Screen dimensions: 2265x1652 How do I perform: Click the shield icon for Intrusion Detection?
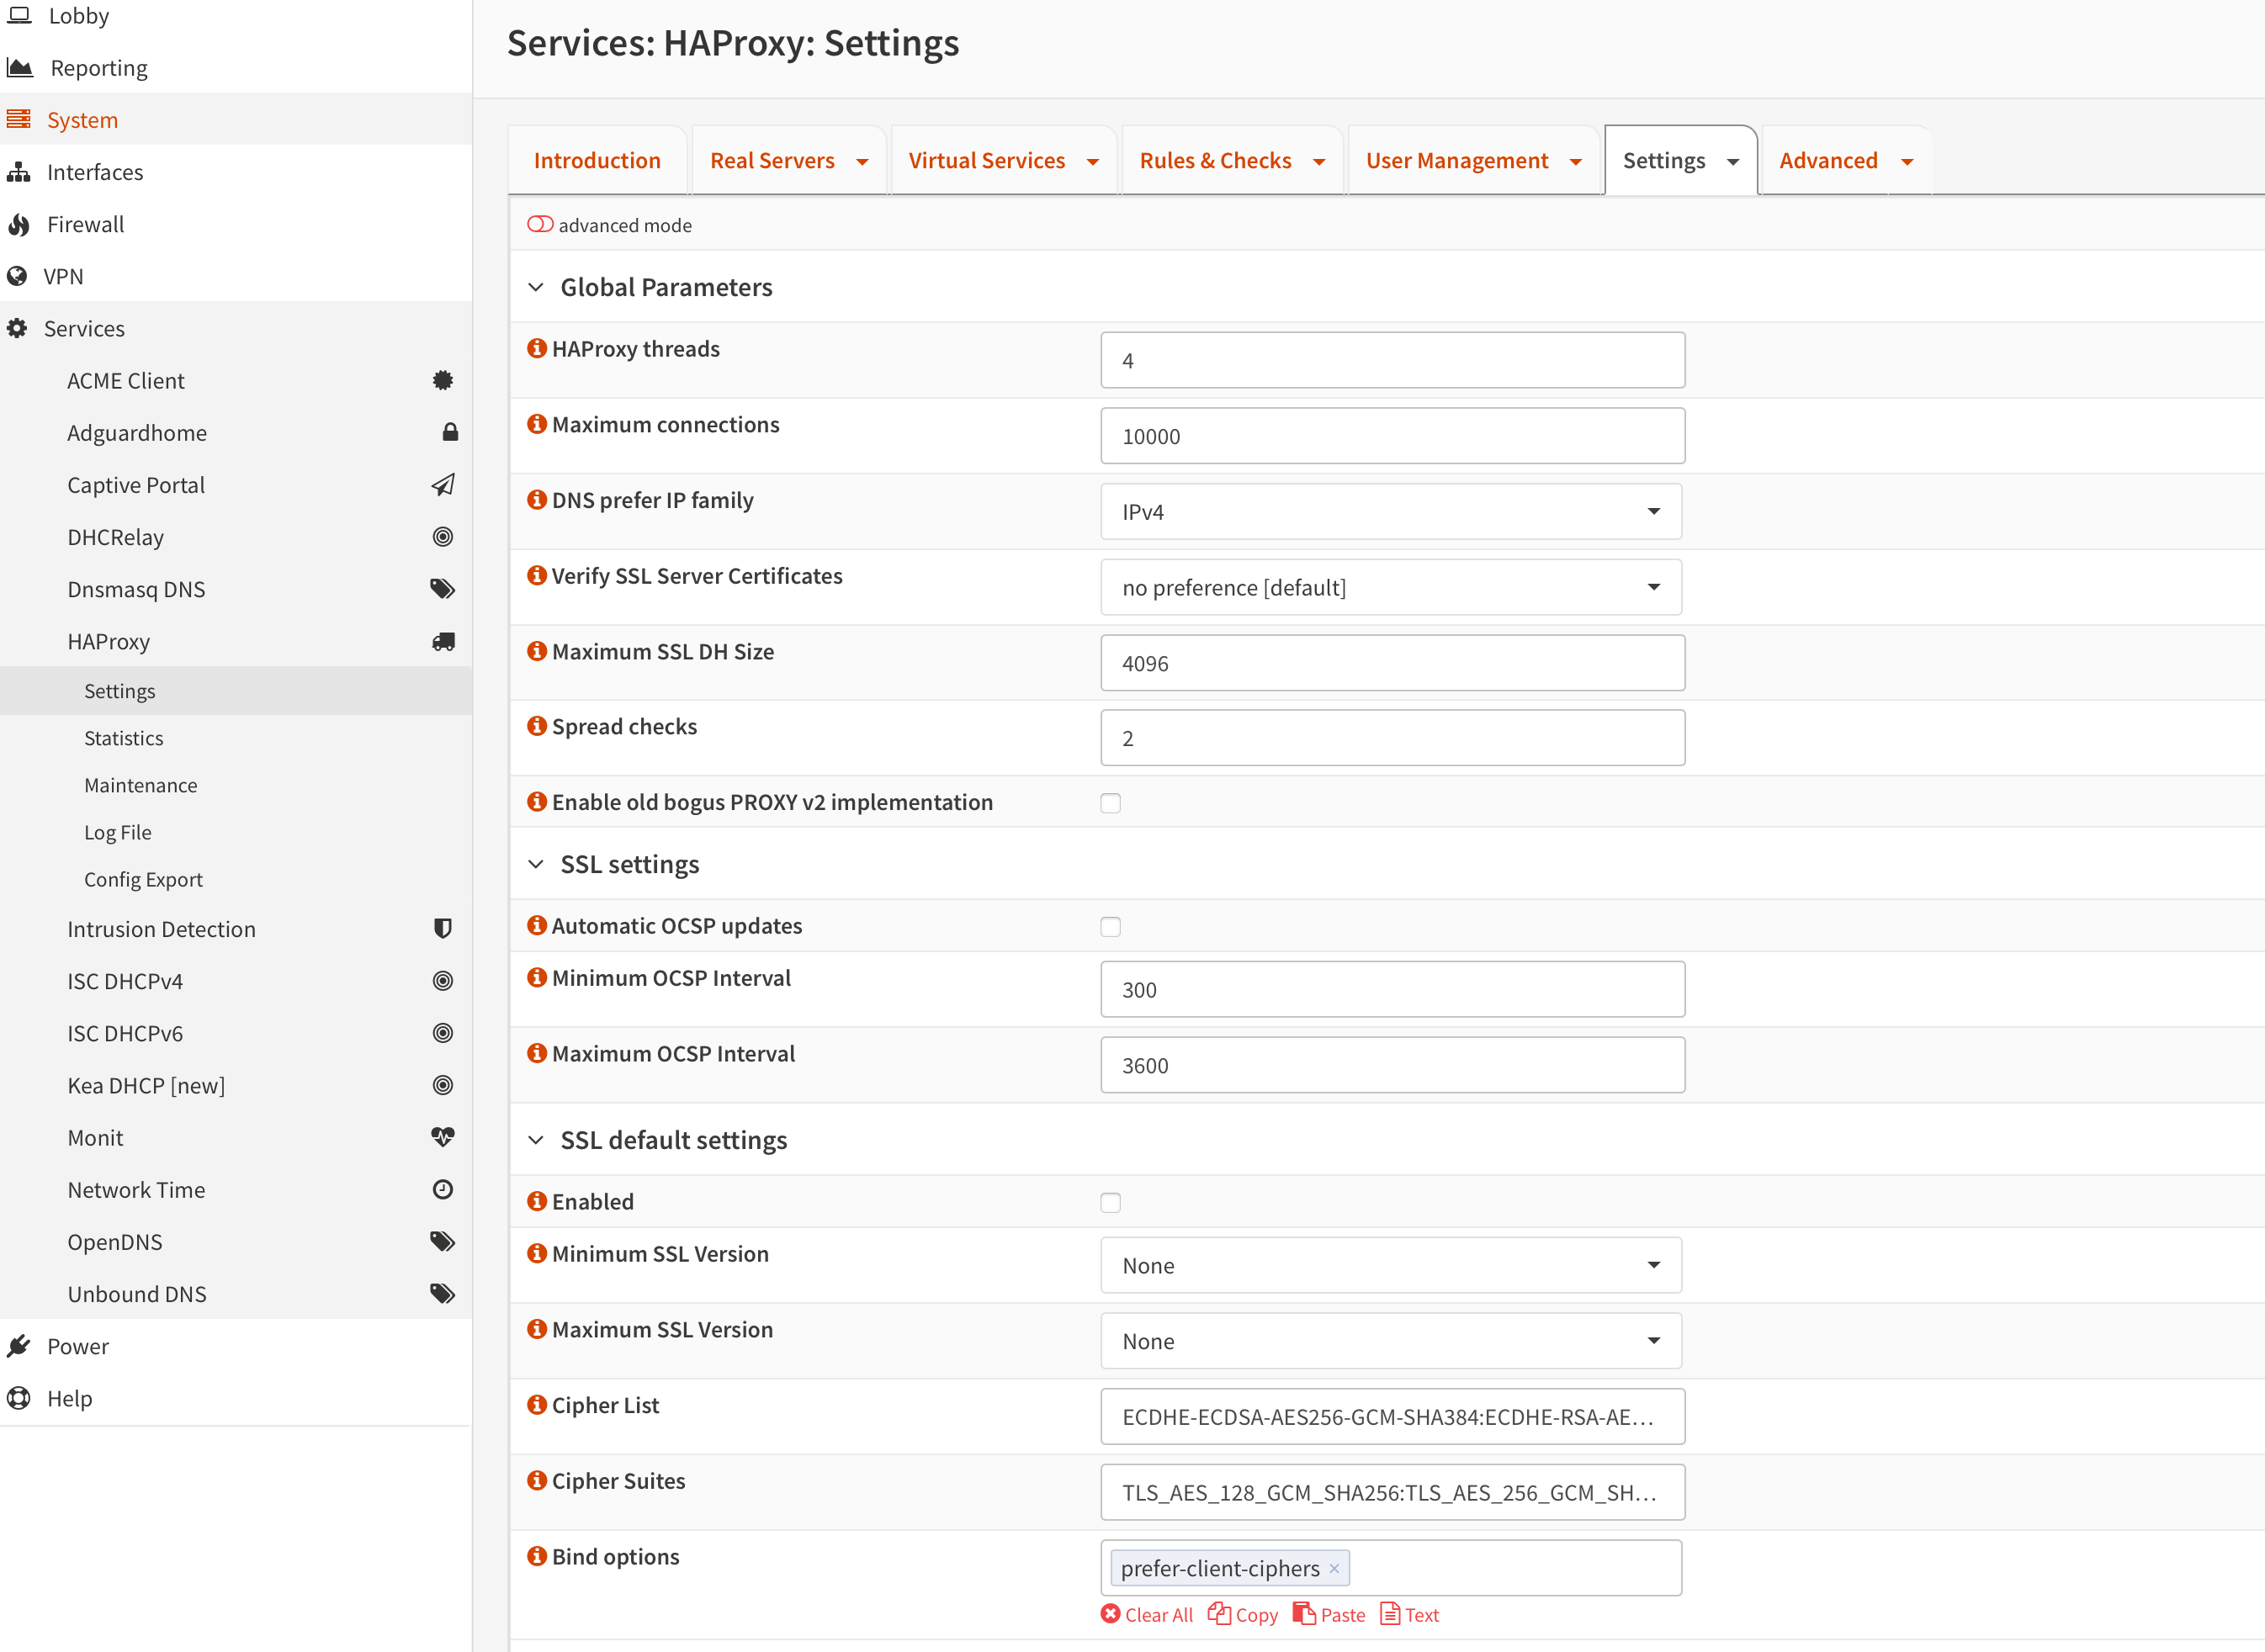[443, 929]
